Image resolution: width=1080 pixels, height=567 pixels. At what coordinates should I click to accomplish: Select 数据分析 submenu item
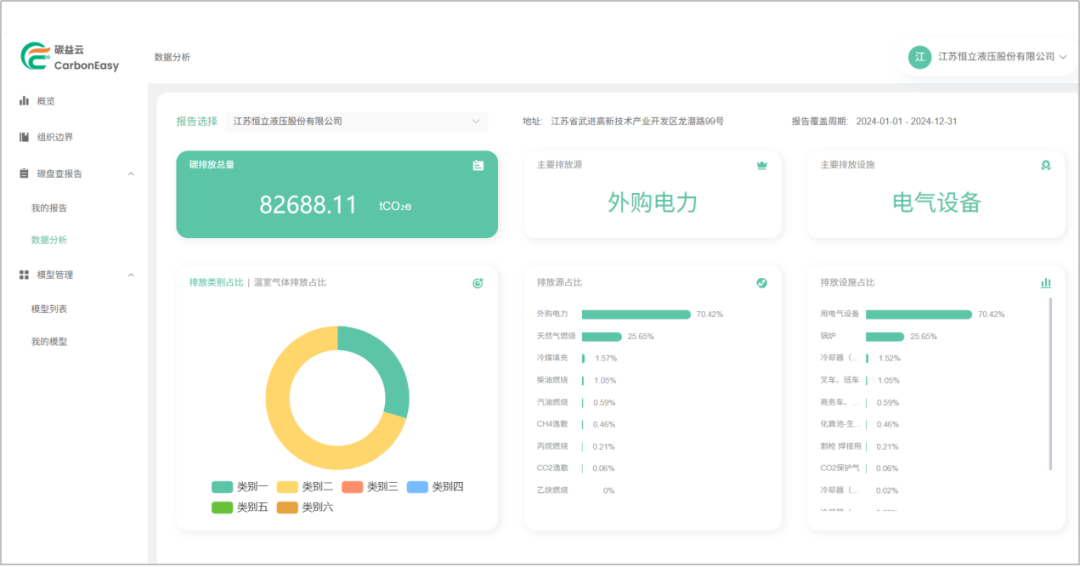(49, 240)
